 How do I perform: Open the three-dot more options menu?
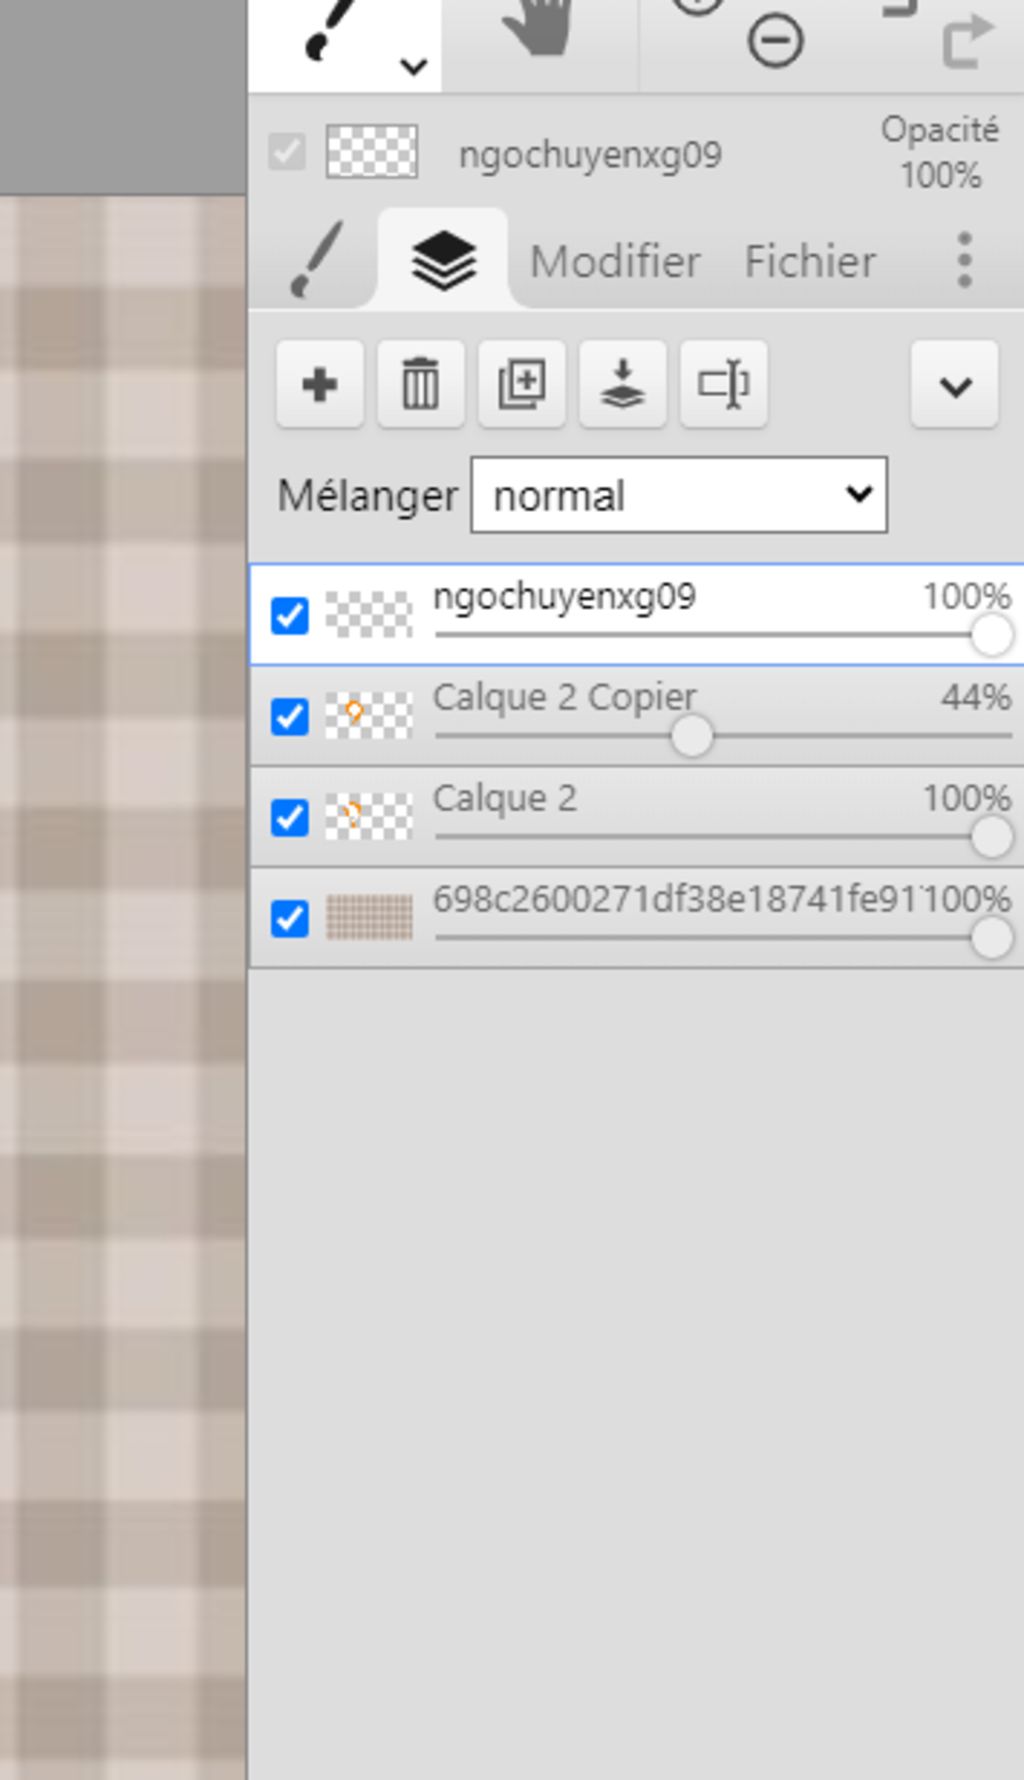coord(964,261)
